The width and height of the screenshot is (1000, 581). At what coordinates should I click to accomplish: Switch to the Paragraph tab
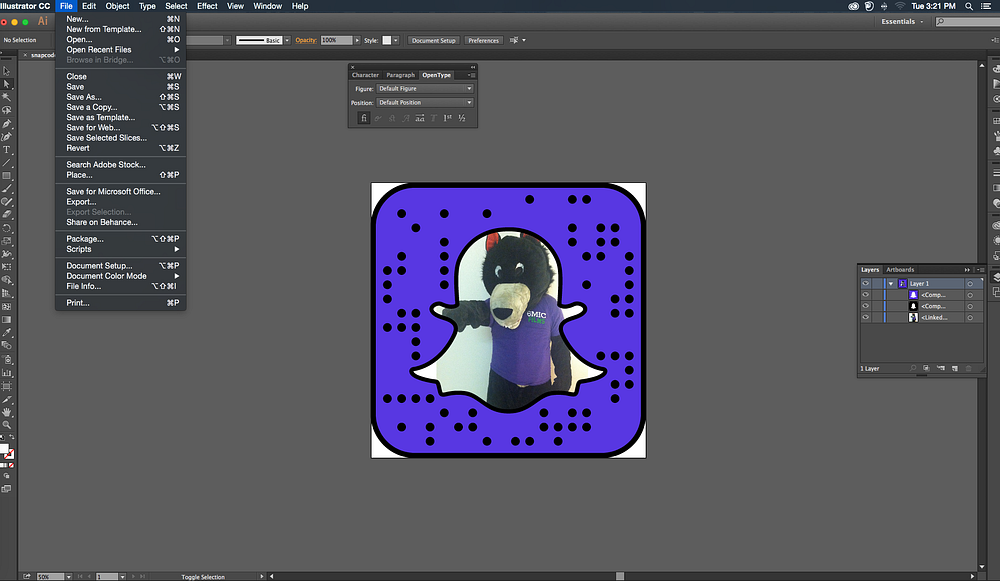[401, 75]
